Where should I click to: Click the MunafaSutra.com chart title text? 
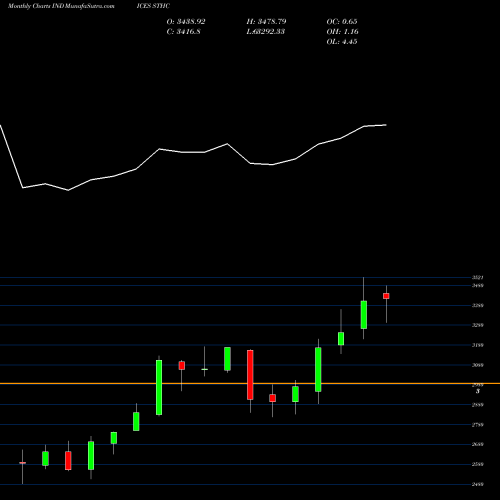click(61, 6)
